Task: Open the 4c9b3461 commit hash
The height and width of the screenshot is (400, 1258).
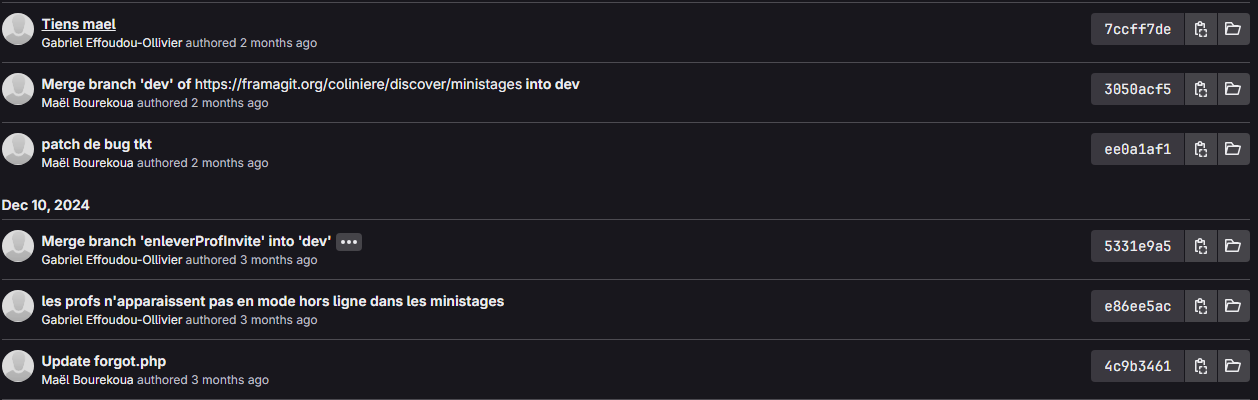Action: 1137,365
